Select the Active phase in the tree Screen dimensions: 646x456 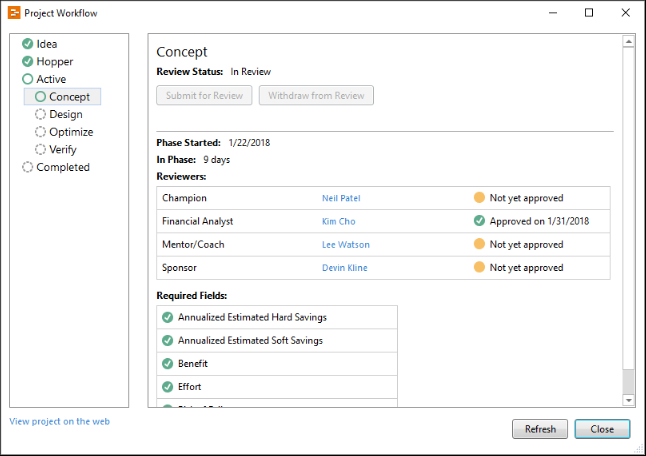tap(51, 80)
